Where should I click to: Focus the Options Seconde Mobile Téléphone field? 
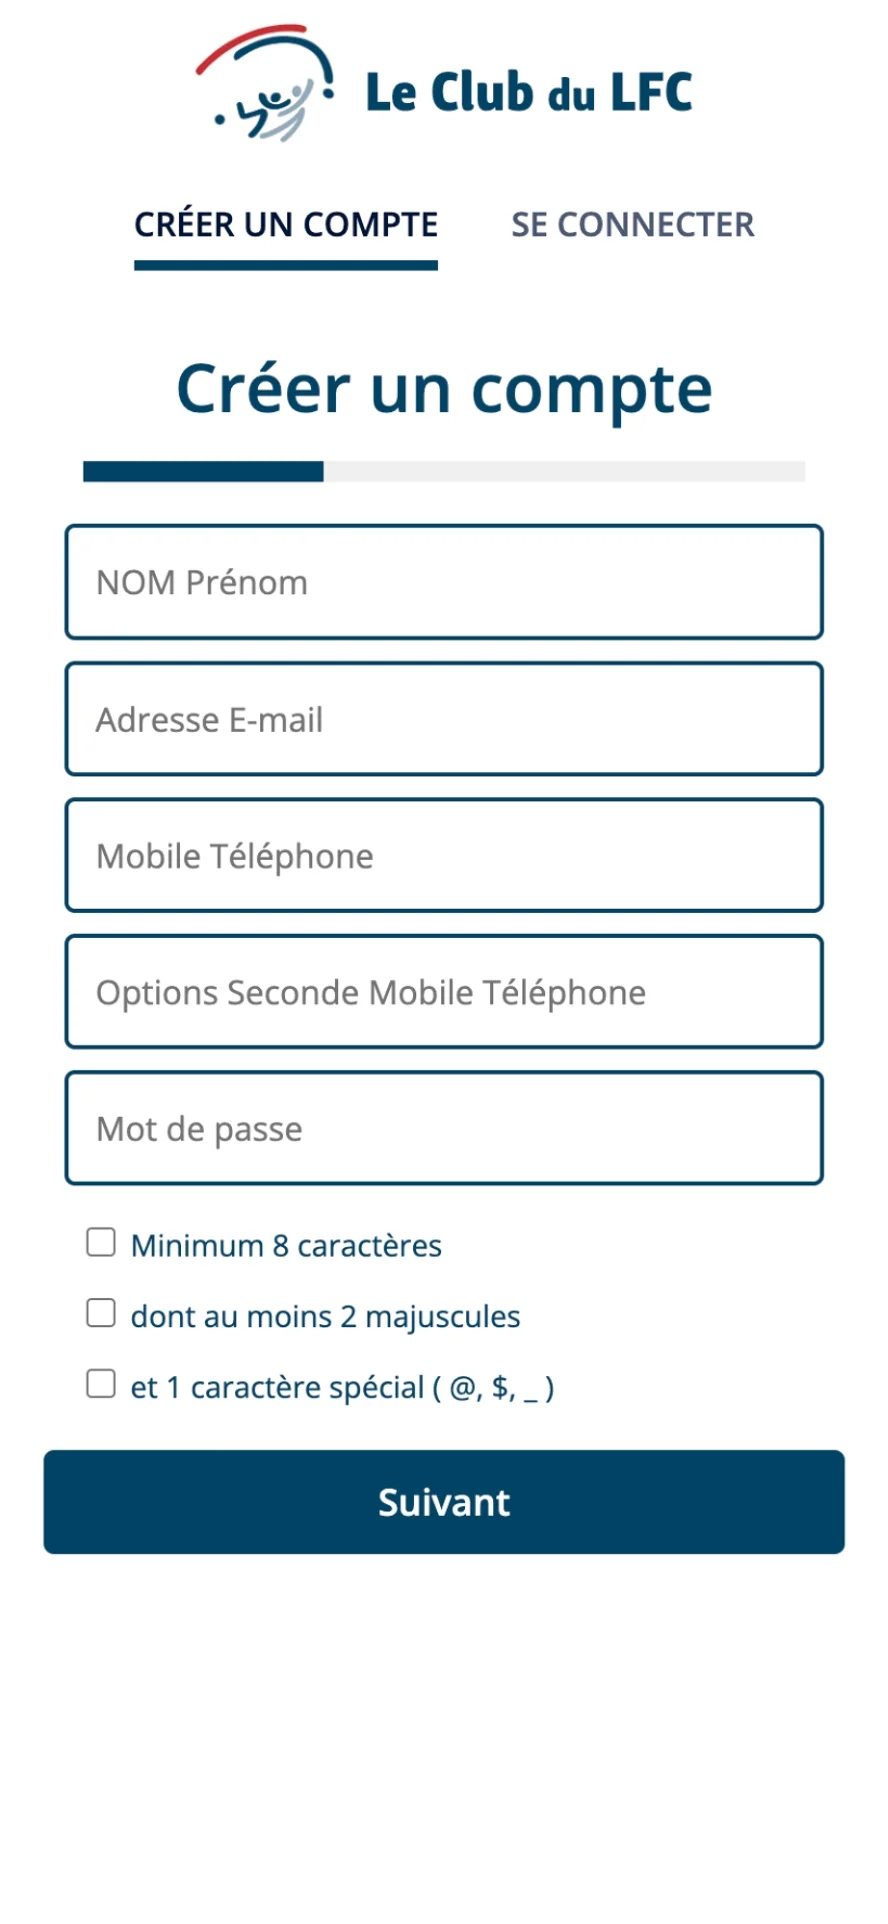[x=444, y=992]
